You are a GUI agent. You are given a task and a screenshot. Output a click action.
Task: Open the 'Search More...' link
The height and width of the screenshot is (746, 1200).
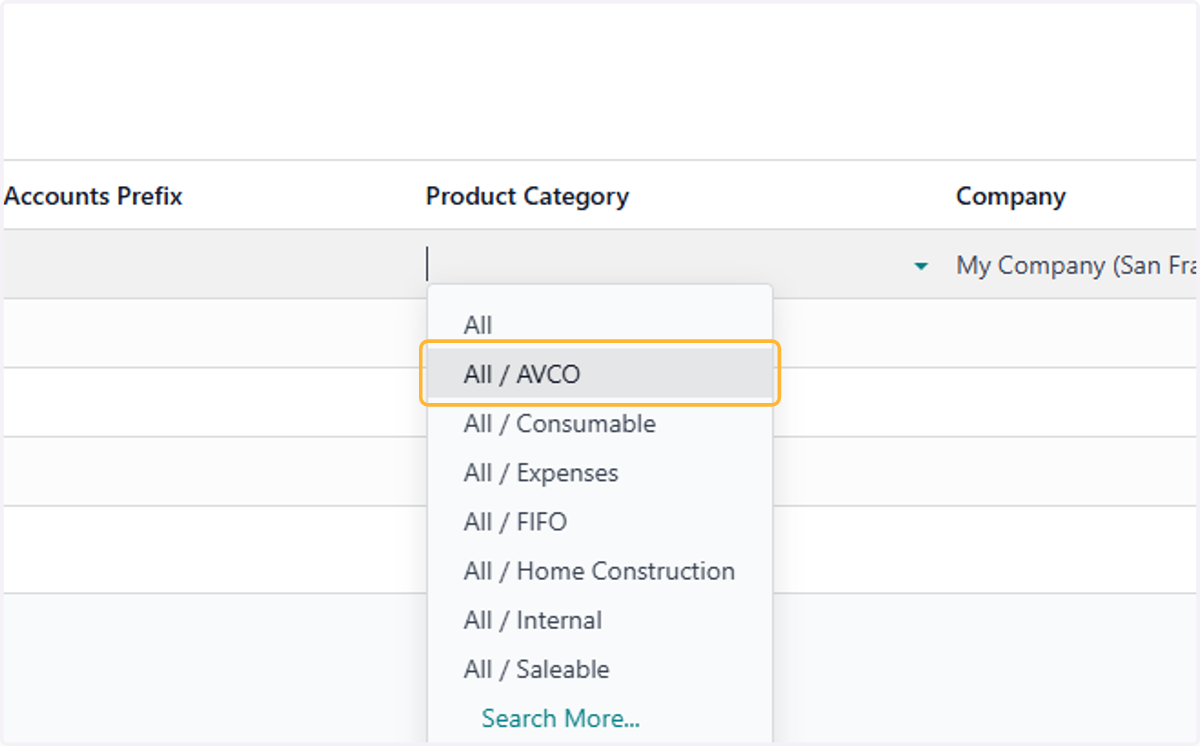(560, 718)
